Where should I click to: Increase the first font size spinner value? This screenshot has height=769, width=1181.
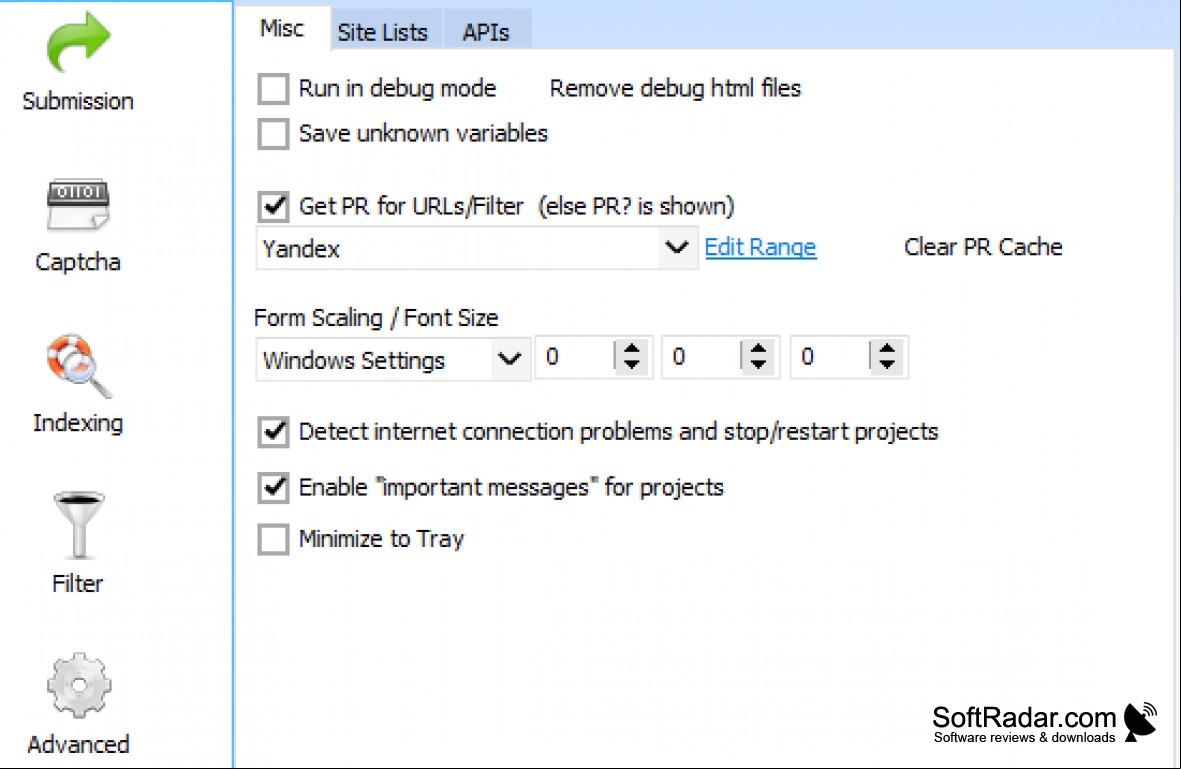click(632, 349)
